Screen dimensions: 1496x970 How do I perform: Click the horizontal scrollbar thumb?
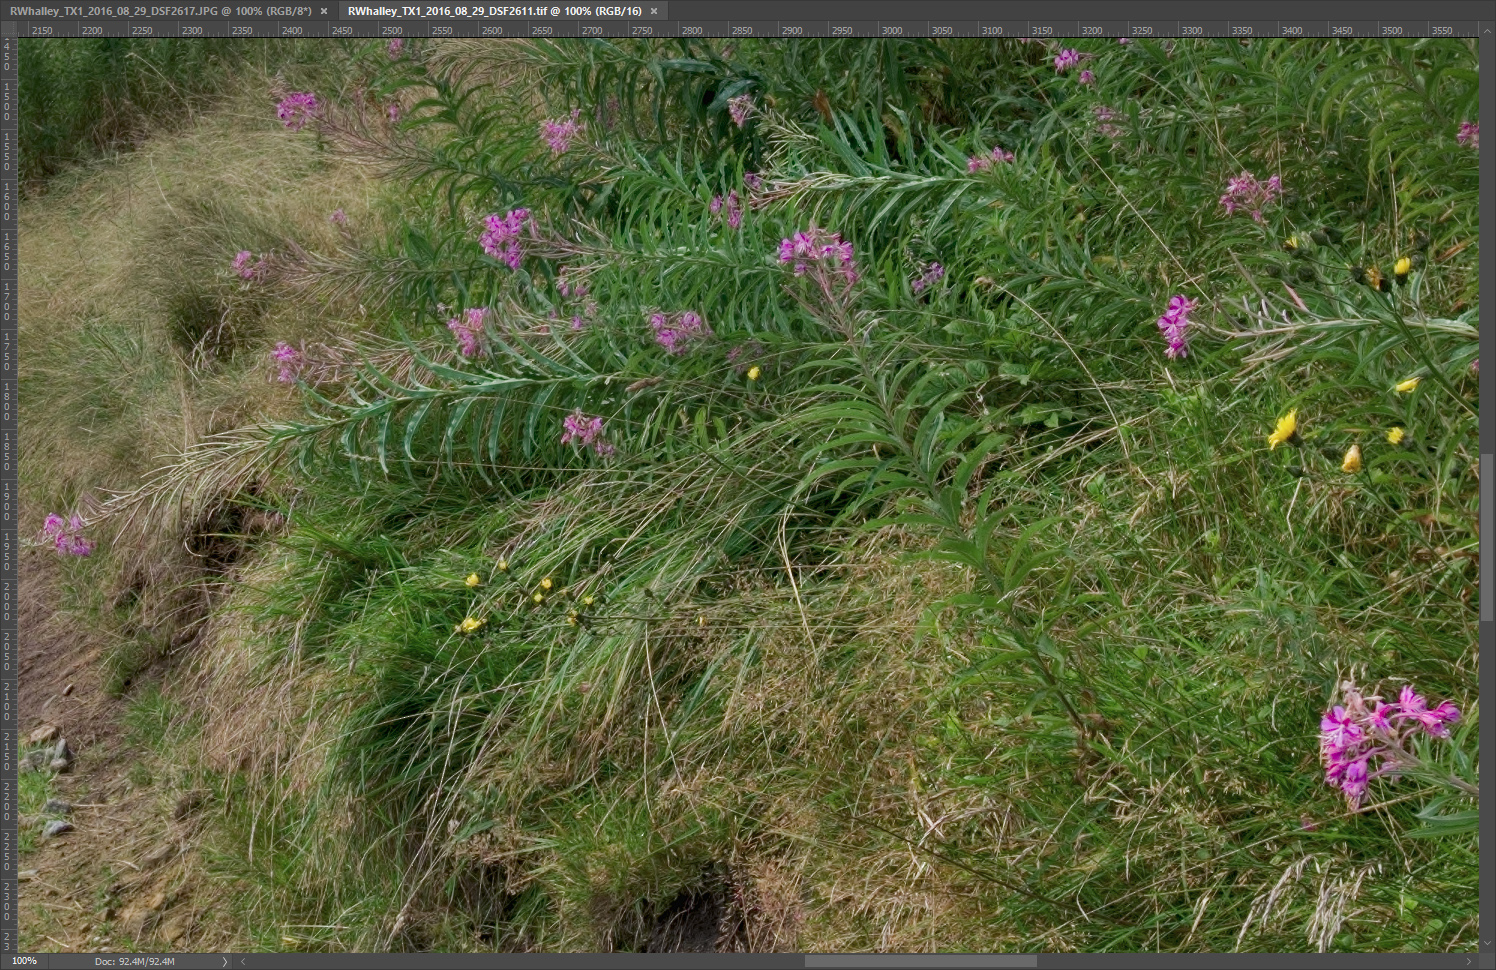pos(920,961)
